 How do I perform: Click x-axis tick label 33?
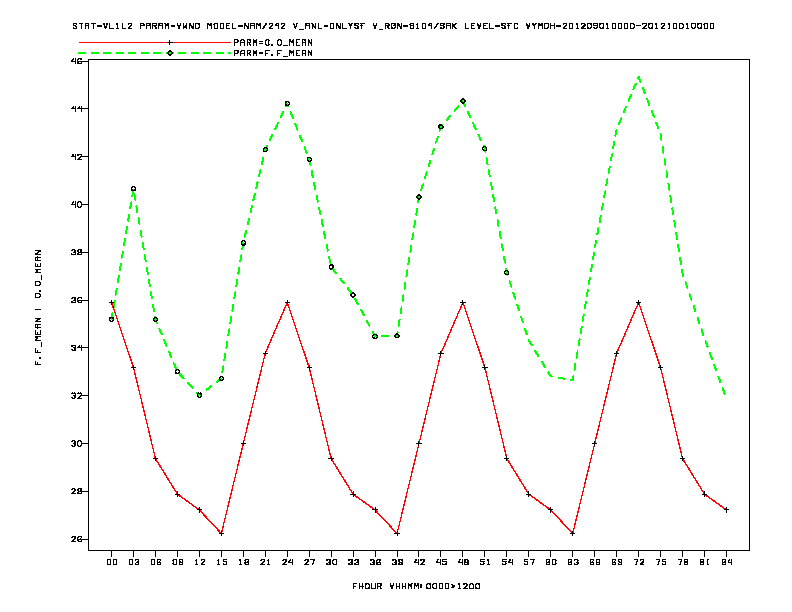click(353, 562)
